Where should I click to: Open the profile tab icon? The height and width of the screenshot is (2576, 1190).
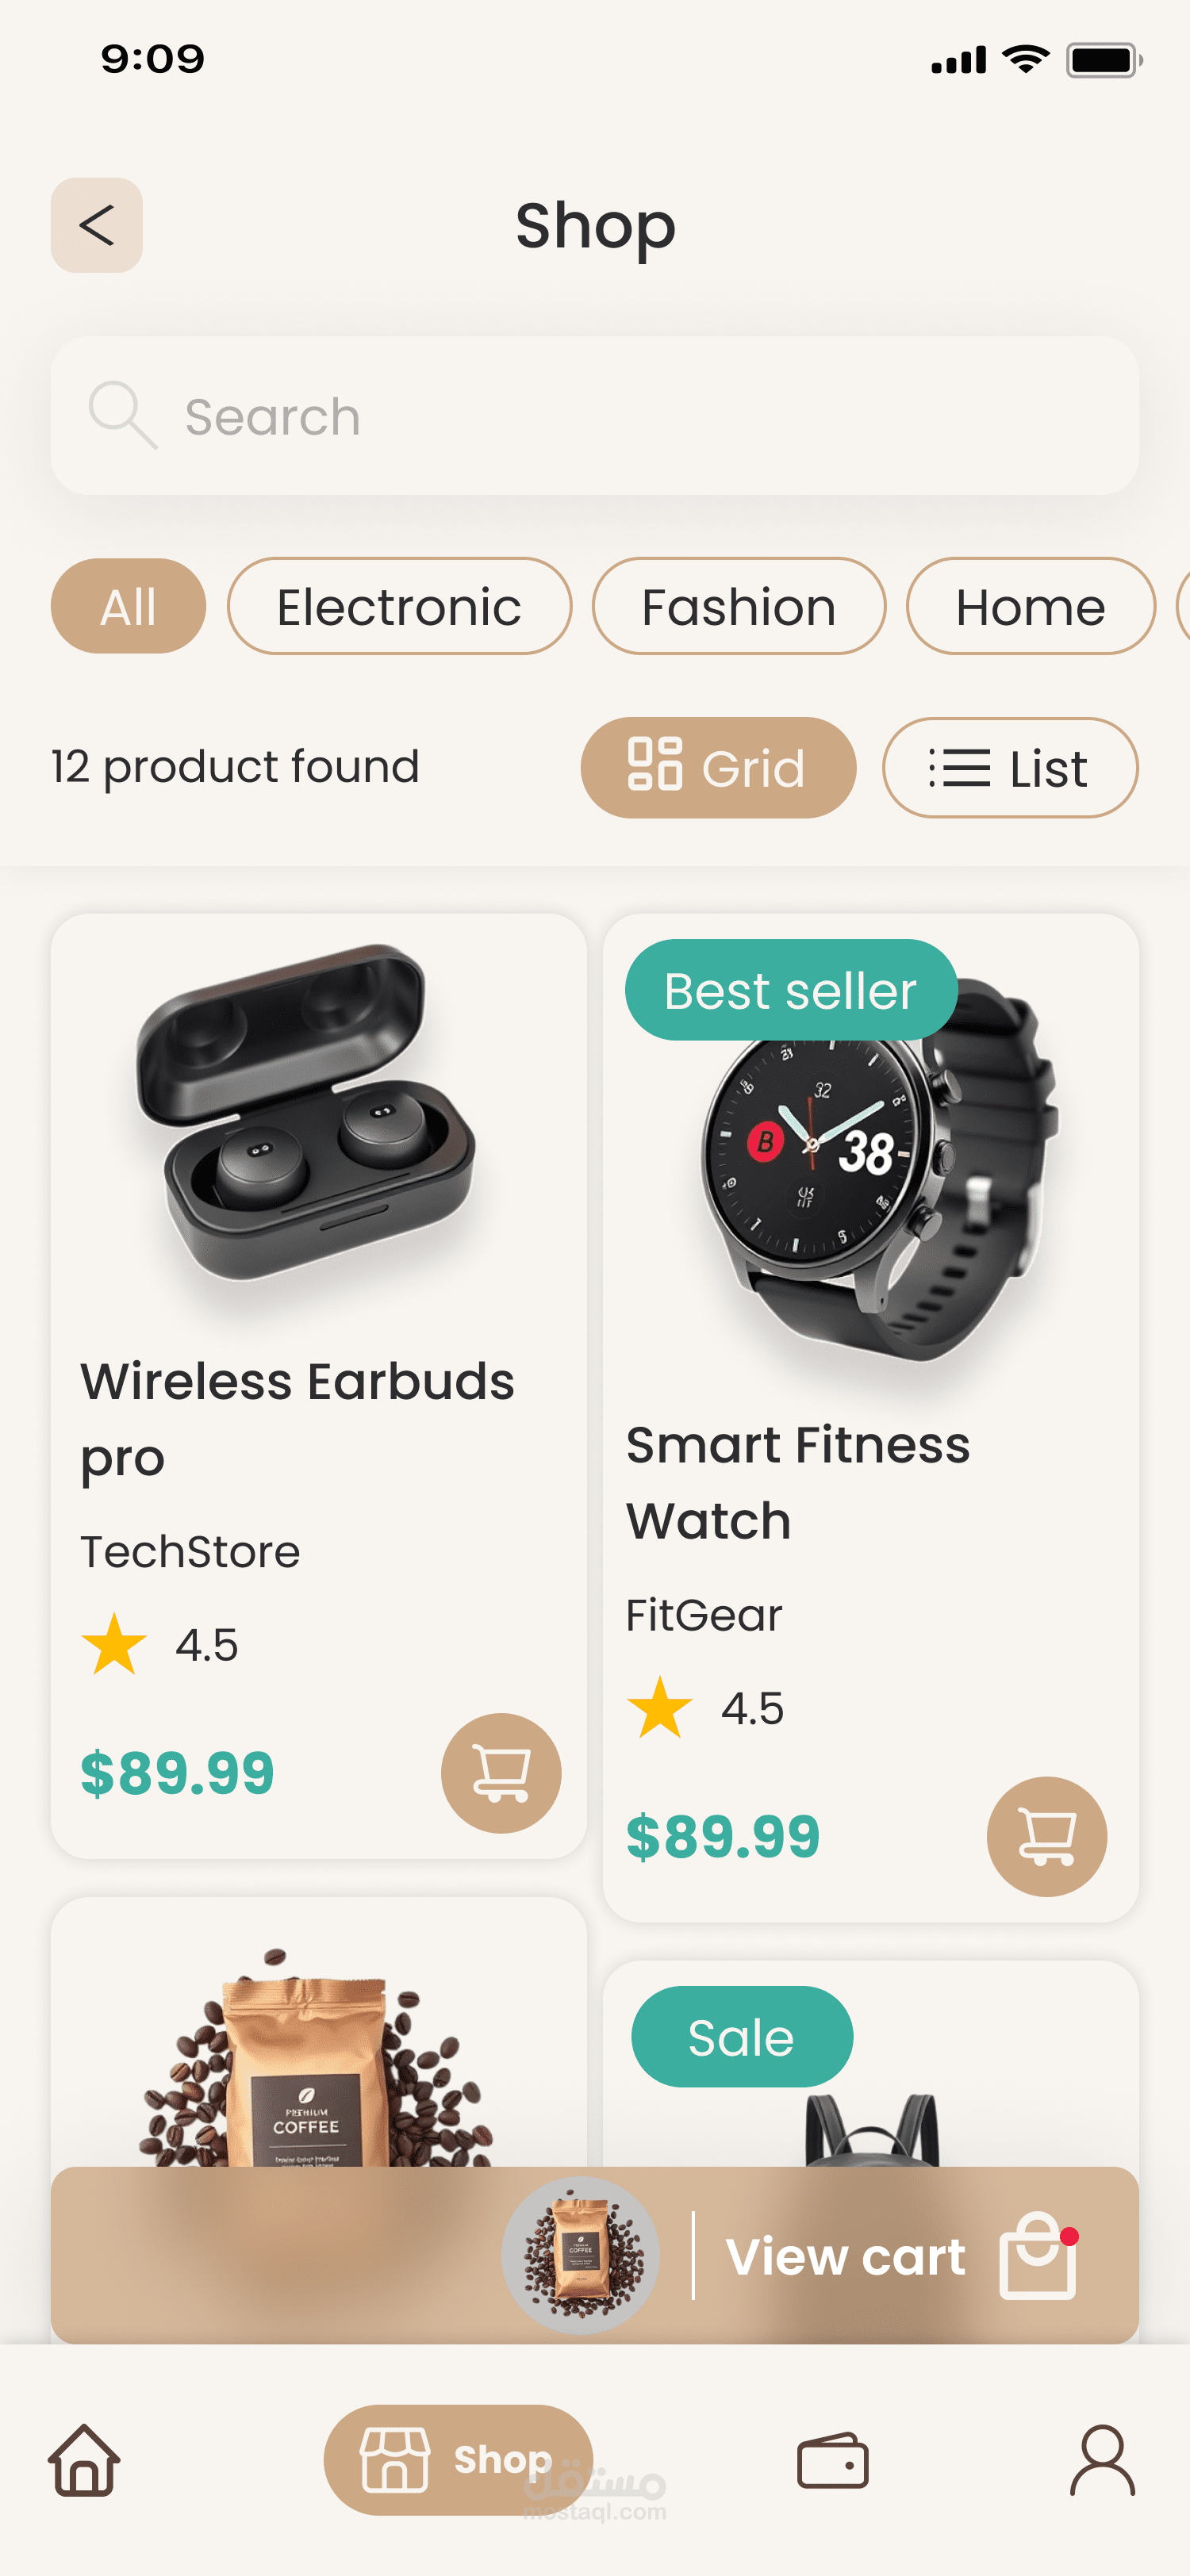(x=1102, y=2460)
